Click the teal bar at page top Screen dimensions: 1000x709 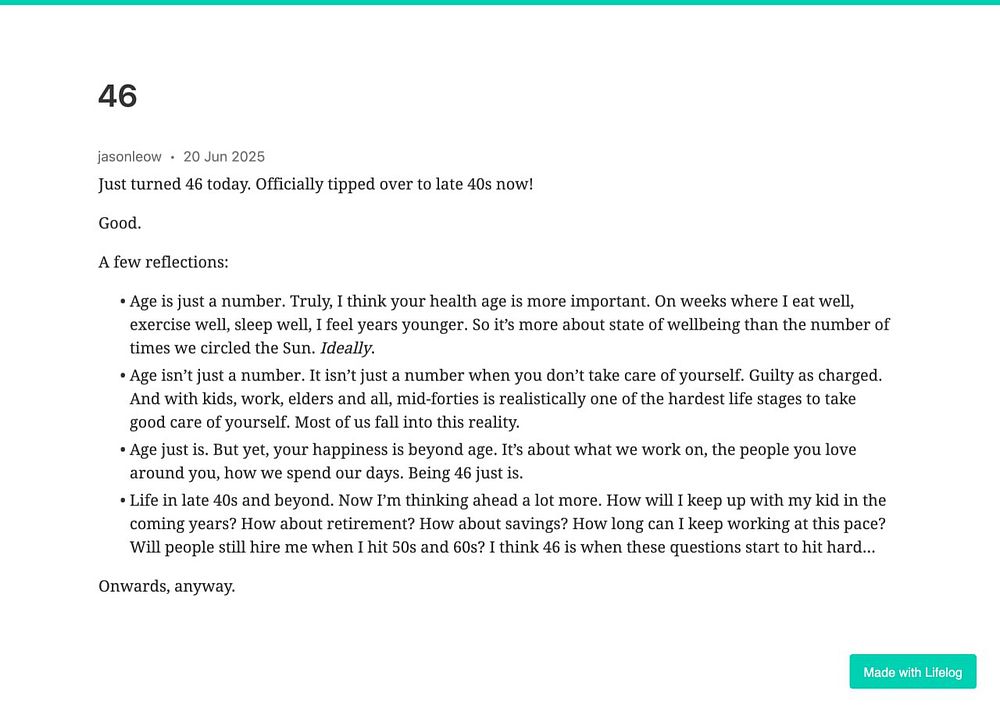(x=500, y=3)
